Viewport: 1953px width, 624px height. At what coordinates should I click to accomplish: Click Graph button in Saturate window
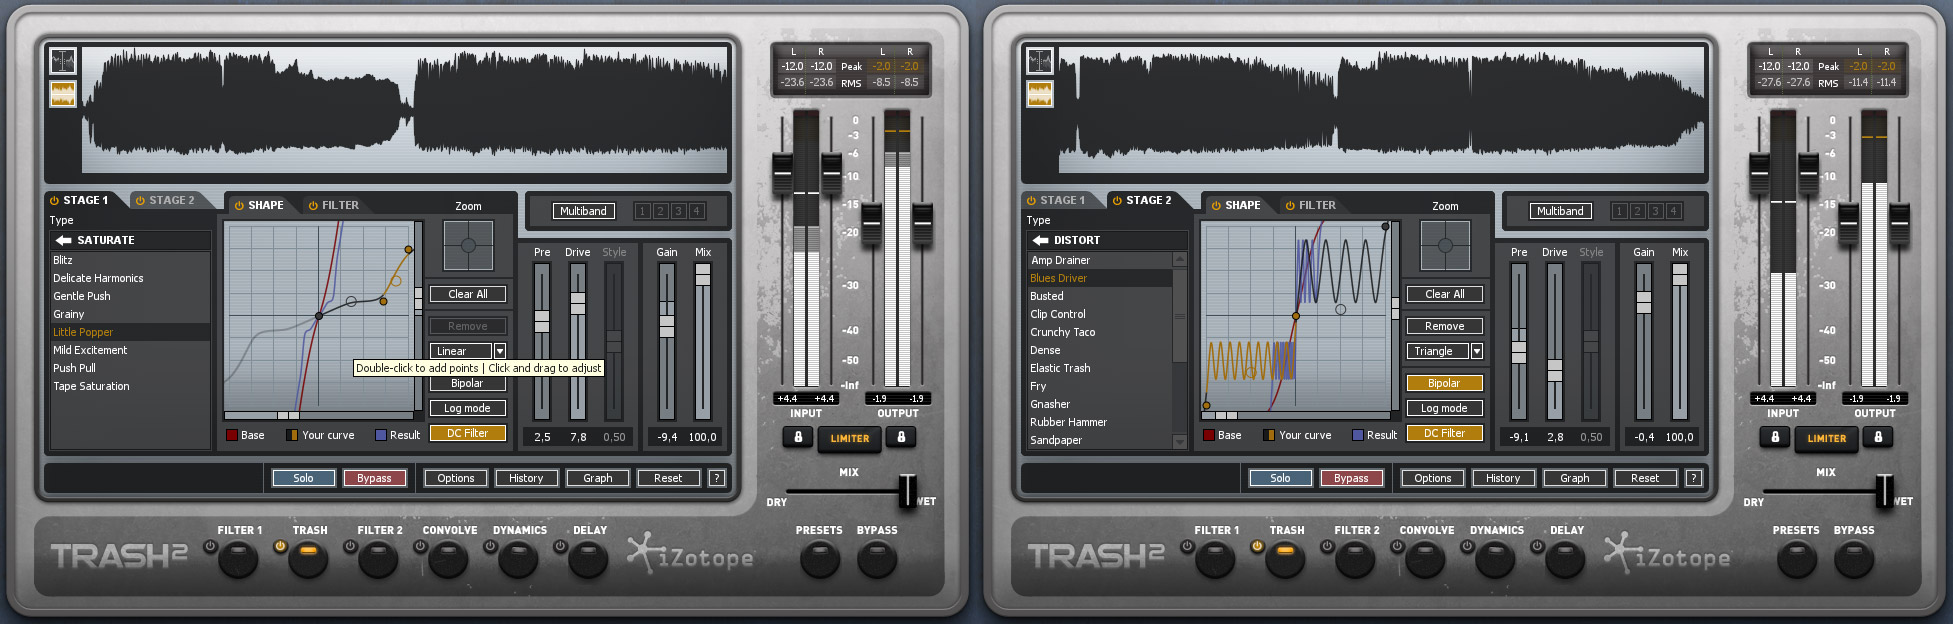coord(597,478)
